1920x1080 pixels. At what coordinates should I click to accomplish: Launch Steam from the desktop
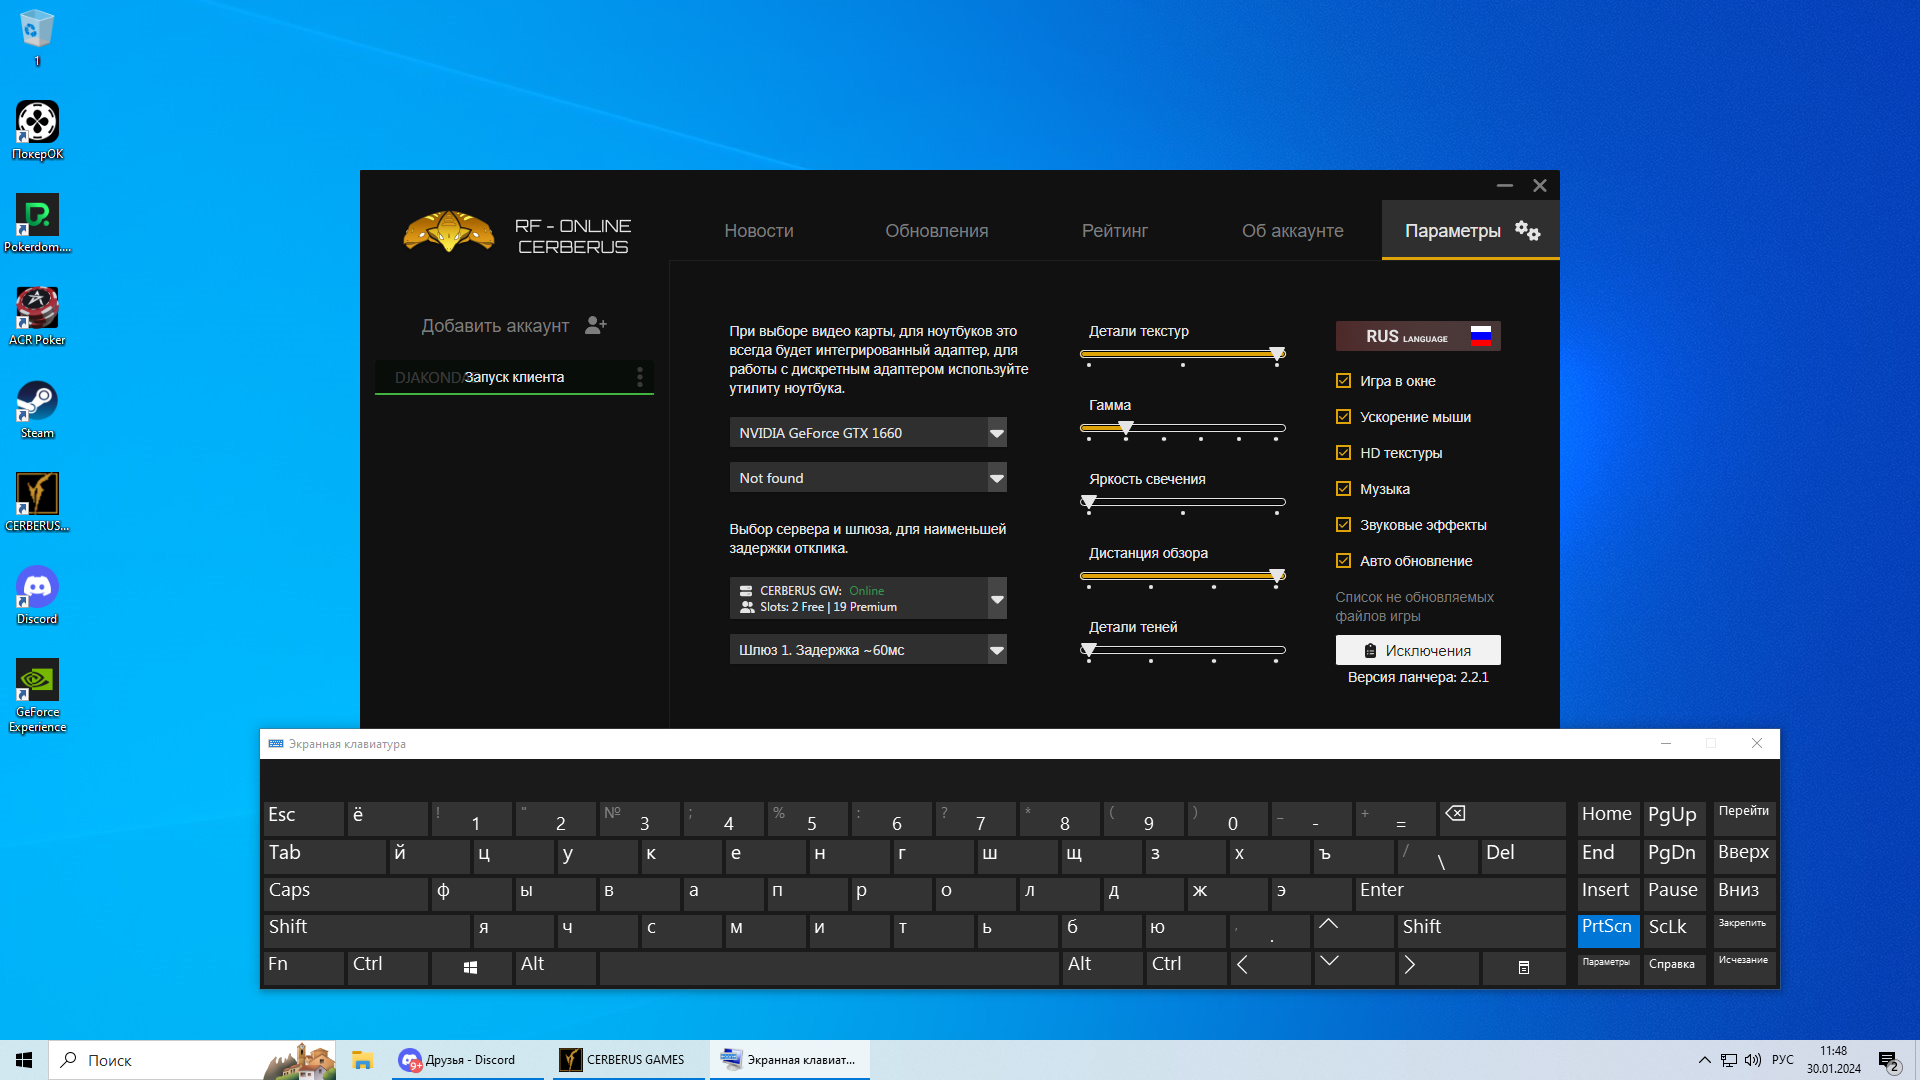37,409
